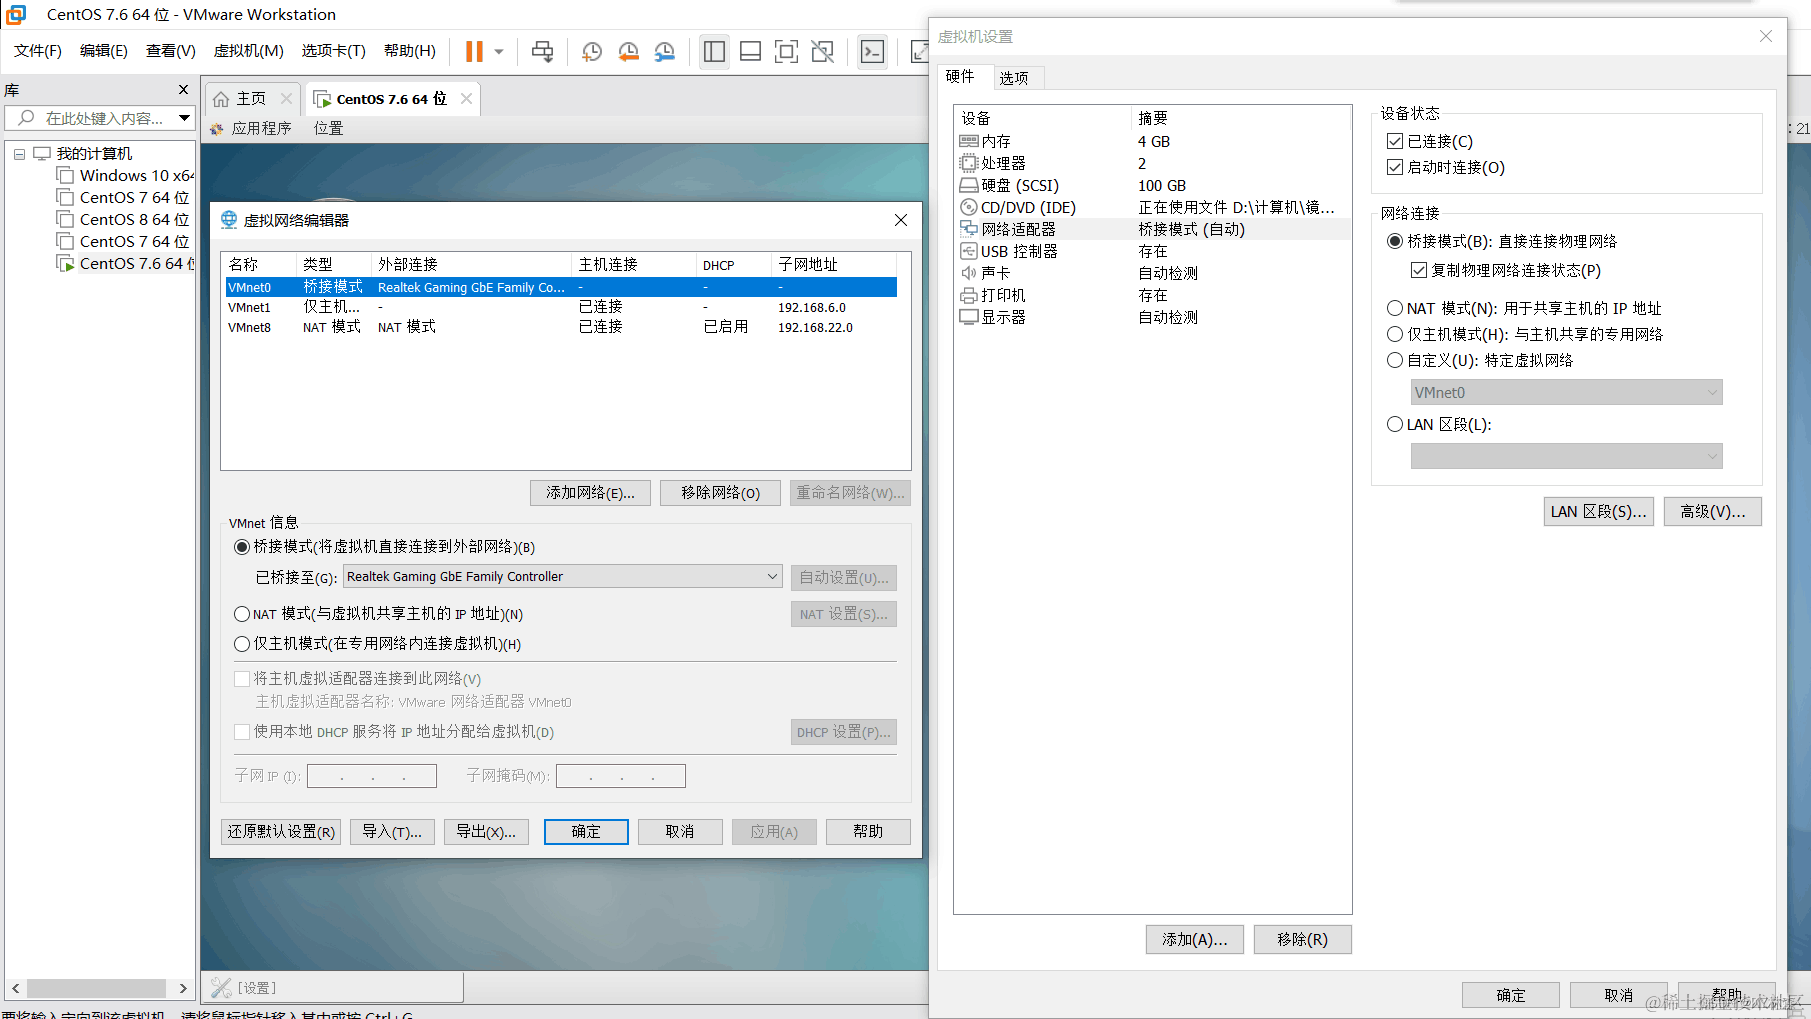Open 选项卡(T) menu
The height and width of the screenshot is (1019, 1811).
pyautogui.click(x=334, y=51)
